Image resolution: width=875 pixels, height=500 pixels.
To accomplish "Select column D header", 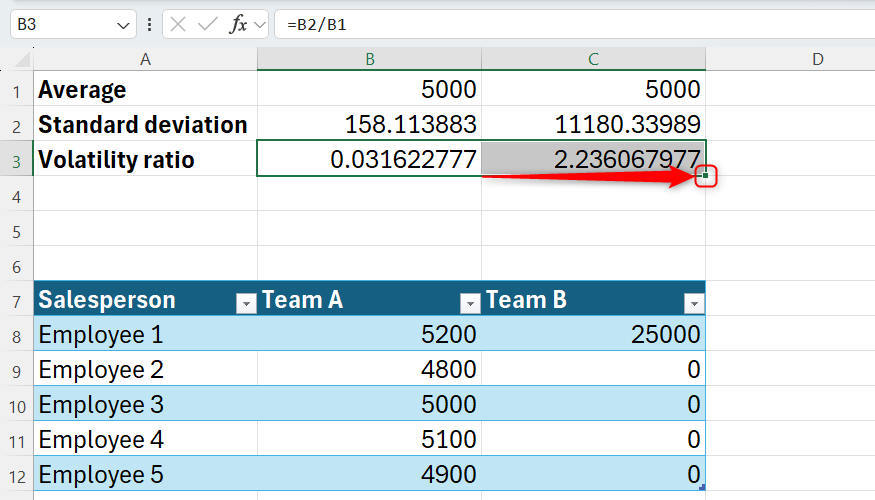I will point(817,59).
